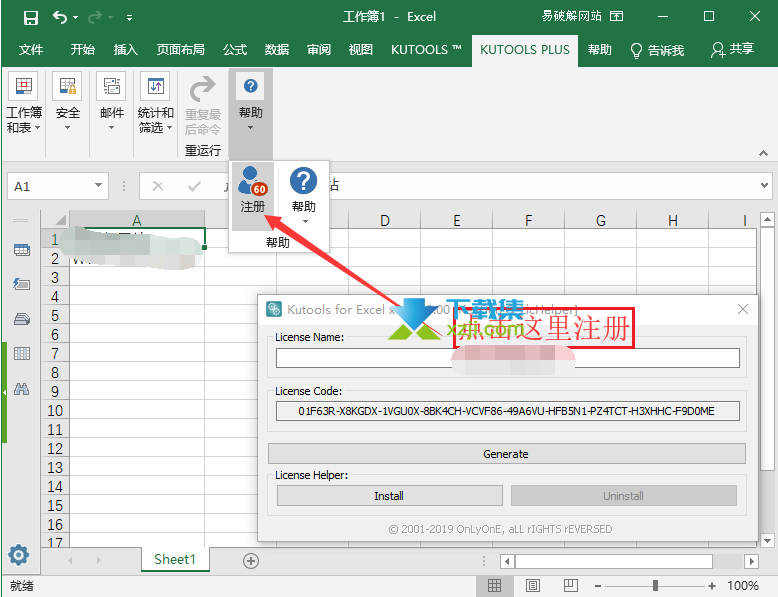Open Customize Quick Access Toolbar dropdown
The height and width of the screenshot is (597, 778).
(130, 18)
